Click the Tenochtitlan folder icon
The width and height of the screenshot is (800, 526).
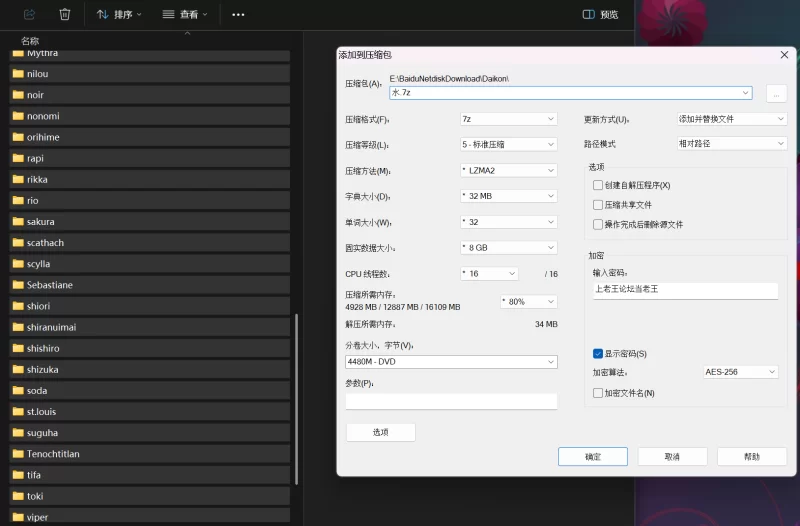click(x=18, y=454)
